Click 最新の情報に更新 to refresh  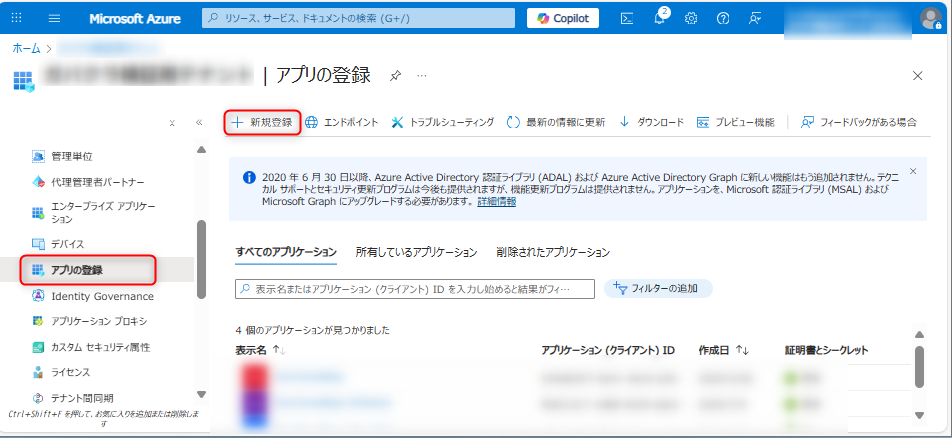point(555,122)
